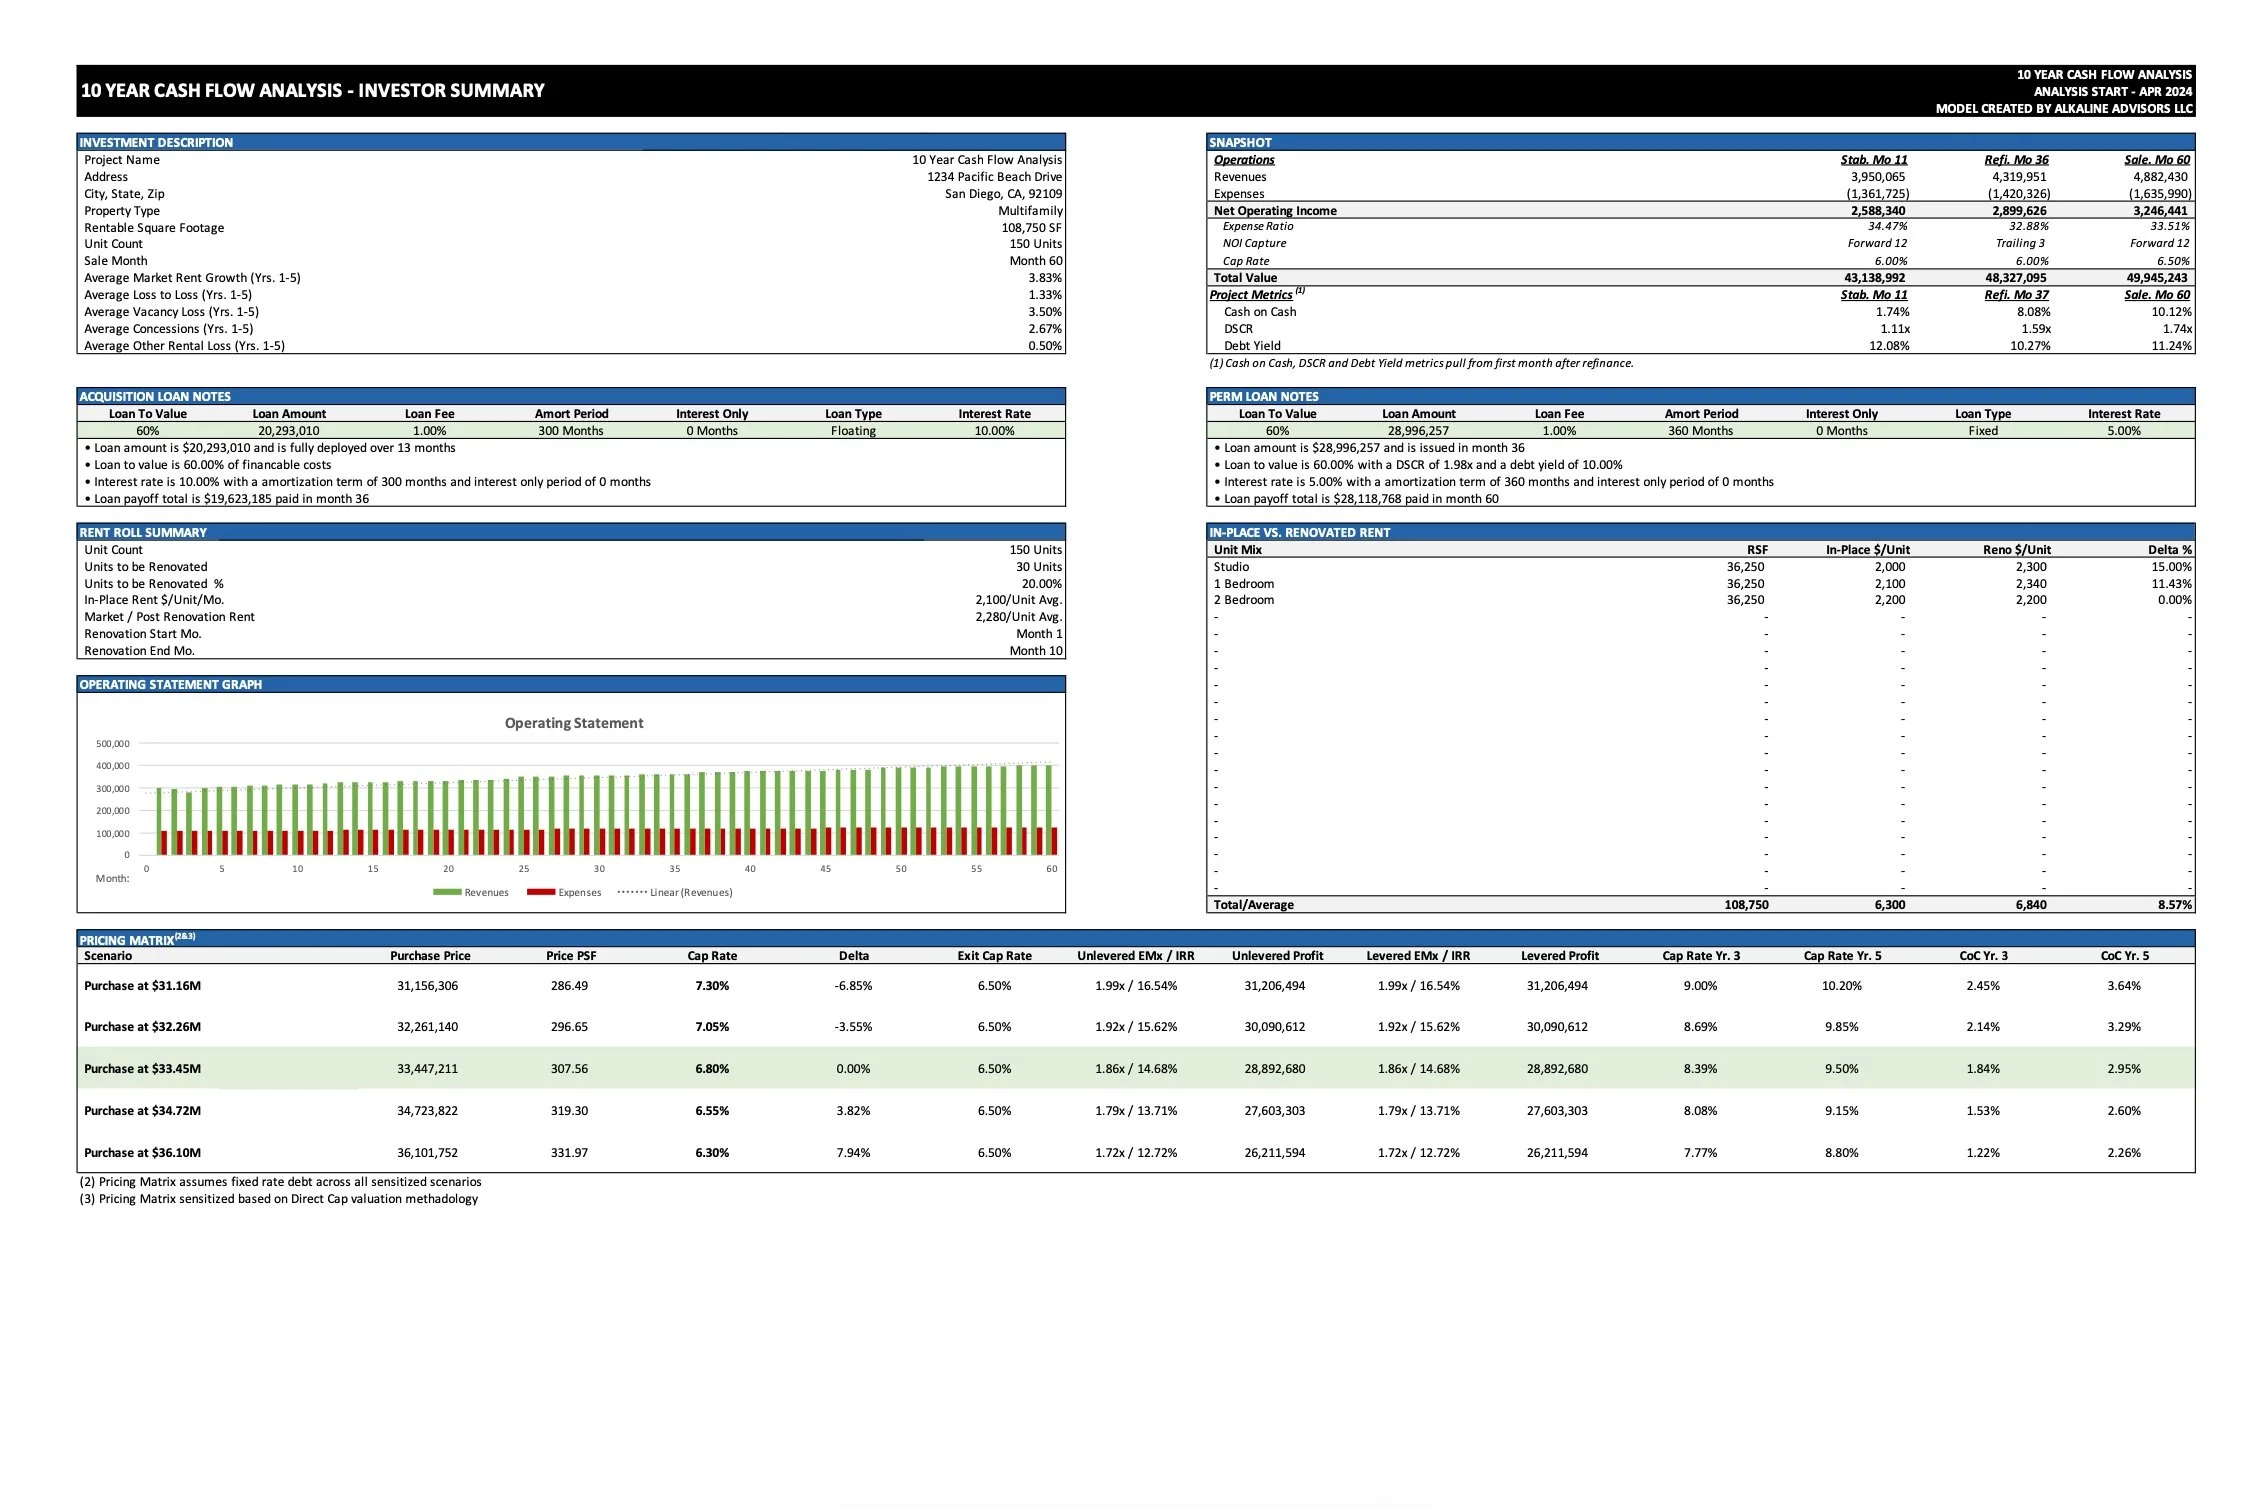Viewport: 2266px width, 1510px height.
Task: Click the 10.00% acquisition interest rate cell
Action: pos(994,431)
